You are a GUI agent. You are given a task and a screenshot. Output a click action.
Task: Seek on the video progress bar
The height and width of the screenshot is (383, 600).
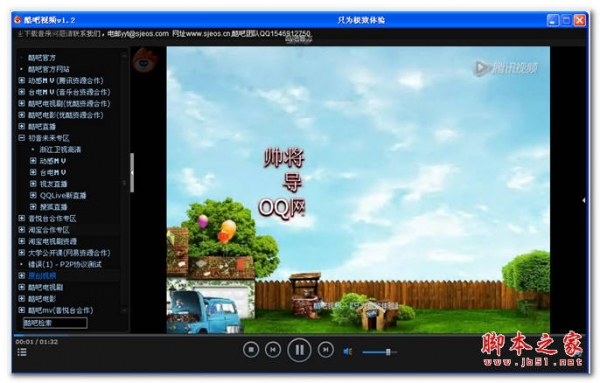pos(300,335)
